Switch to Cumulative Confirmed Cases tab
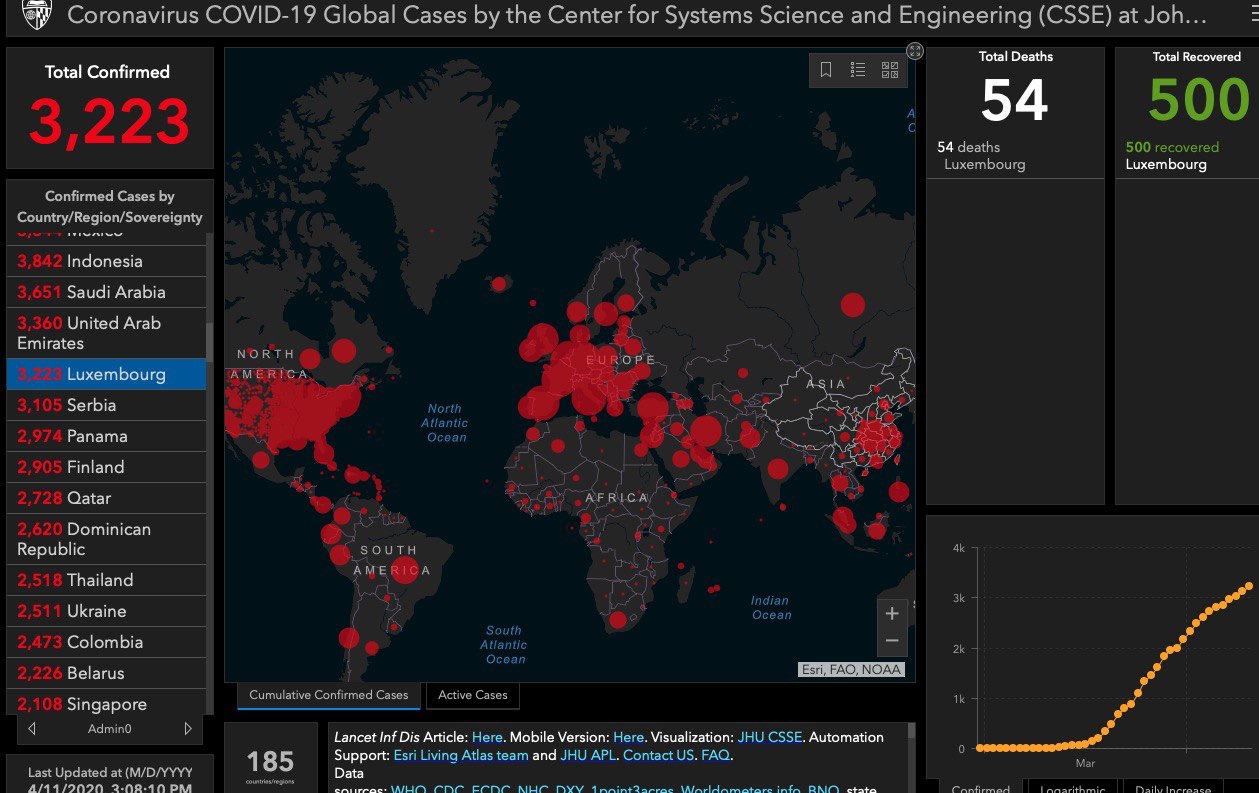Screen dimensions: 1259x793 329,695
